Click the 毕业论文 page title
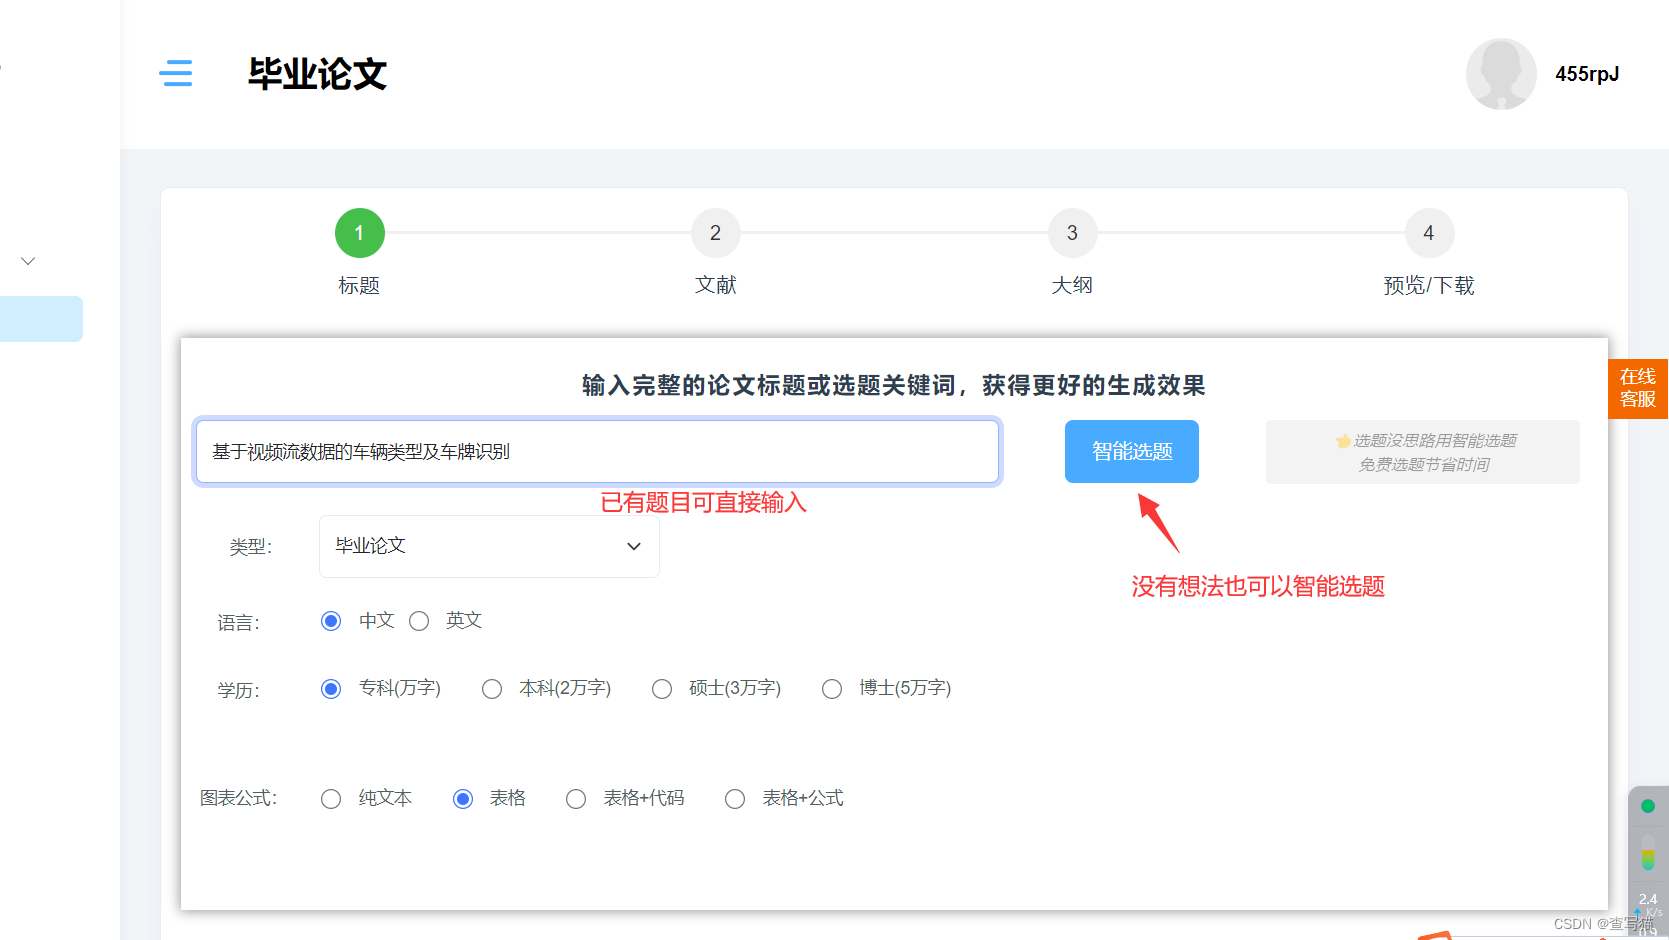 317,74
